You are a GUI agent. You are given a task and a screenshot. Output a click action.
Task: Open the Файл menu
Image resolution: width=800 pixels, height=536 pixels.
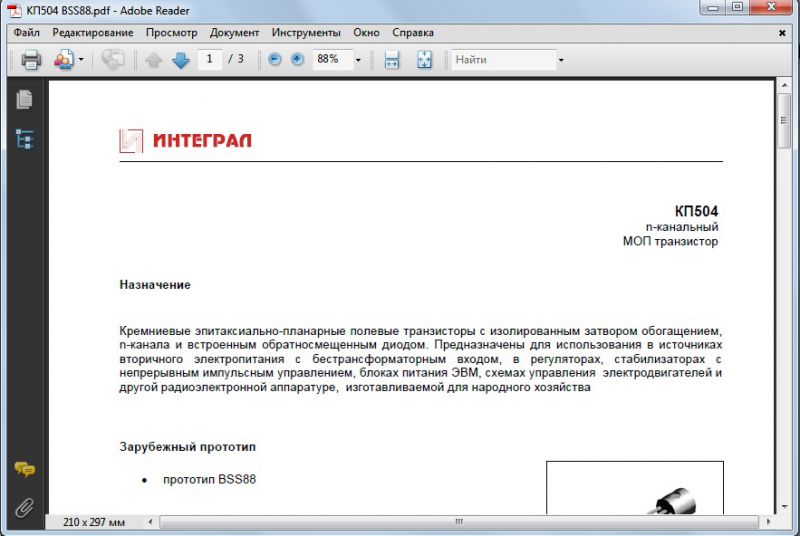27,33
